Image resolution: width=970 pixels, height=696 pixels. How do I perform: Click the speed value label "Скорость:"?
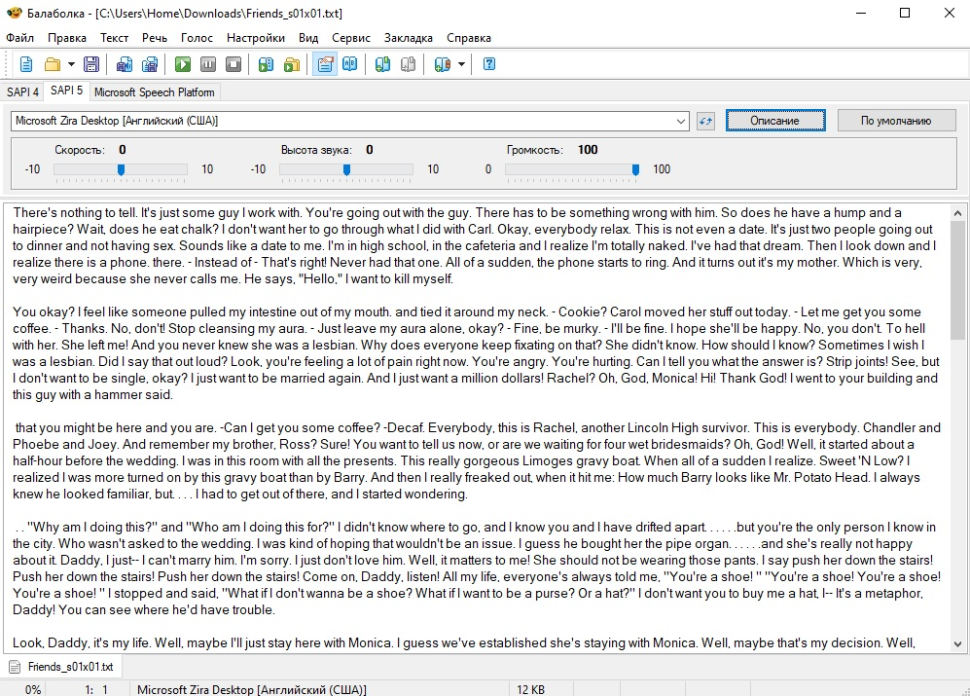click(79, 150)
